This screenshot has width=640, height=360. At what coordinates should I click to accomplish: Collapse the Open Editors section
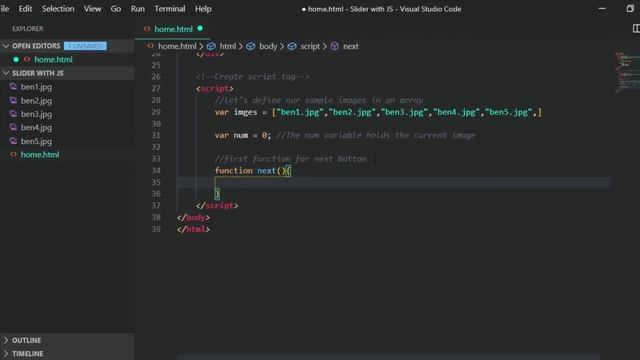pyautogui.click(x=6, y=46)
